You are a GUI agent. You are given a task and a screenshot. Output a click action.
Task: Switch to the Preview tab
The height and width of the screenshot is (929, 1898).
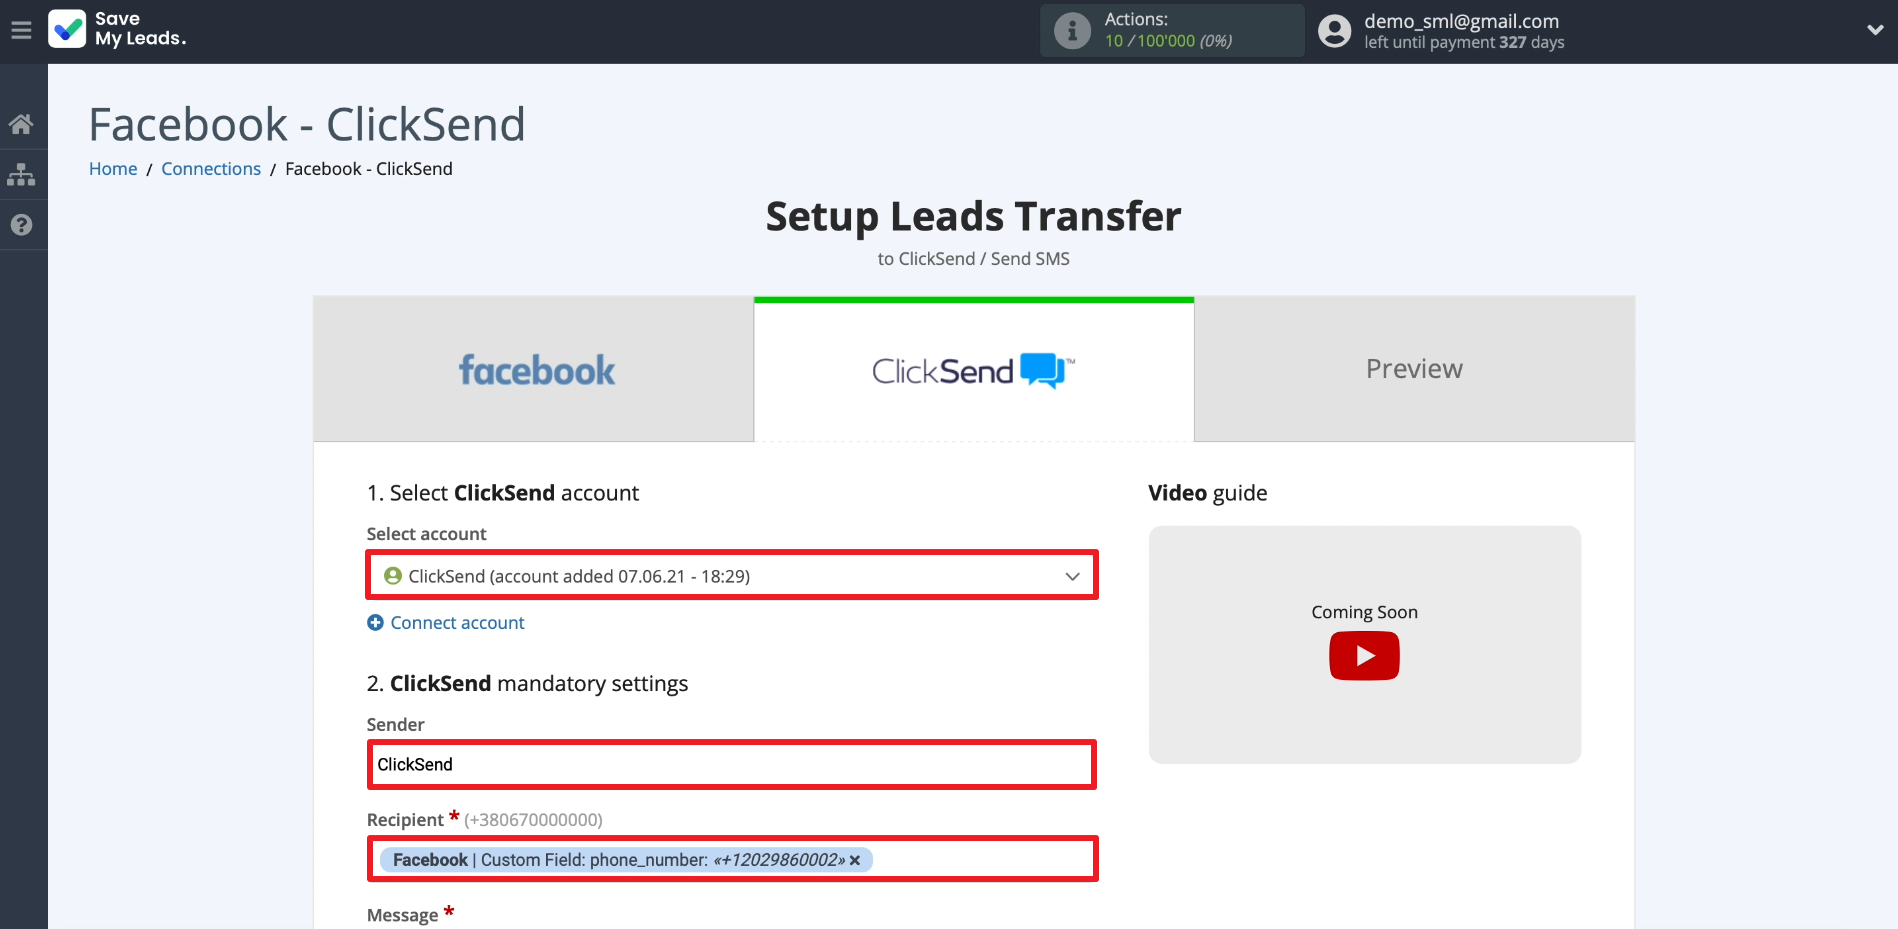pyautogui.click(x=1414, y=369)
